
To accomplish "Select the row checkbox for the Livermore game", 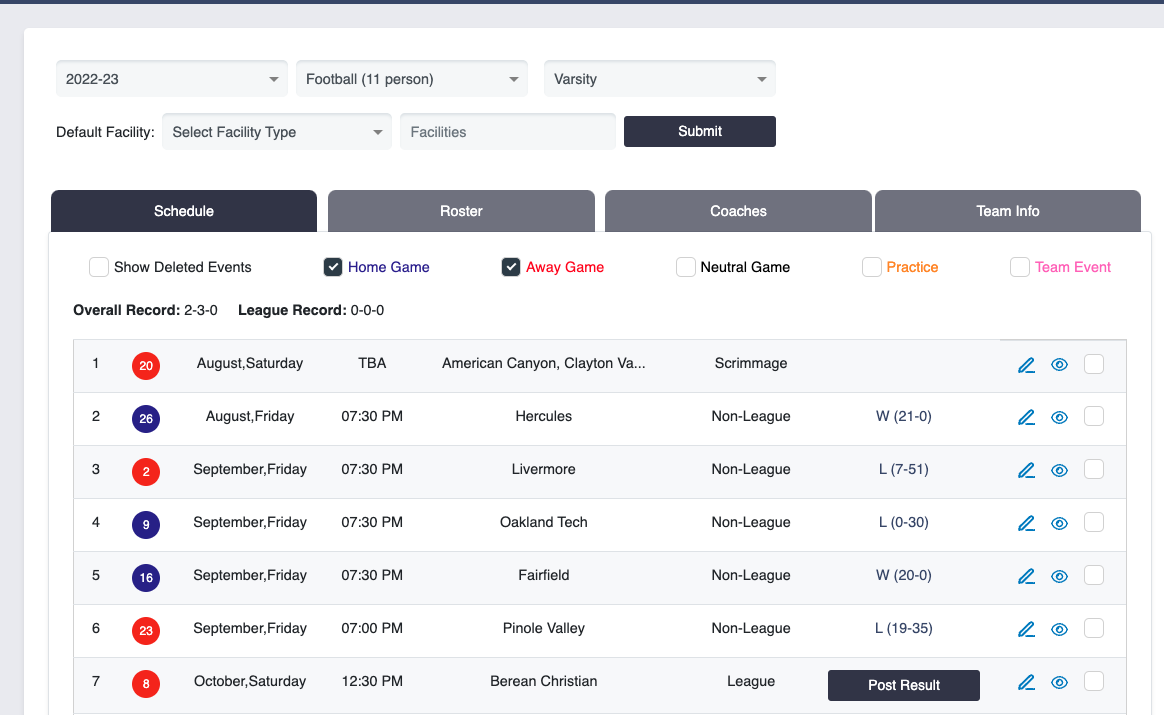I will click(x=1094, y=469).
